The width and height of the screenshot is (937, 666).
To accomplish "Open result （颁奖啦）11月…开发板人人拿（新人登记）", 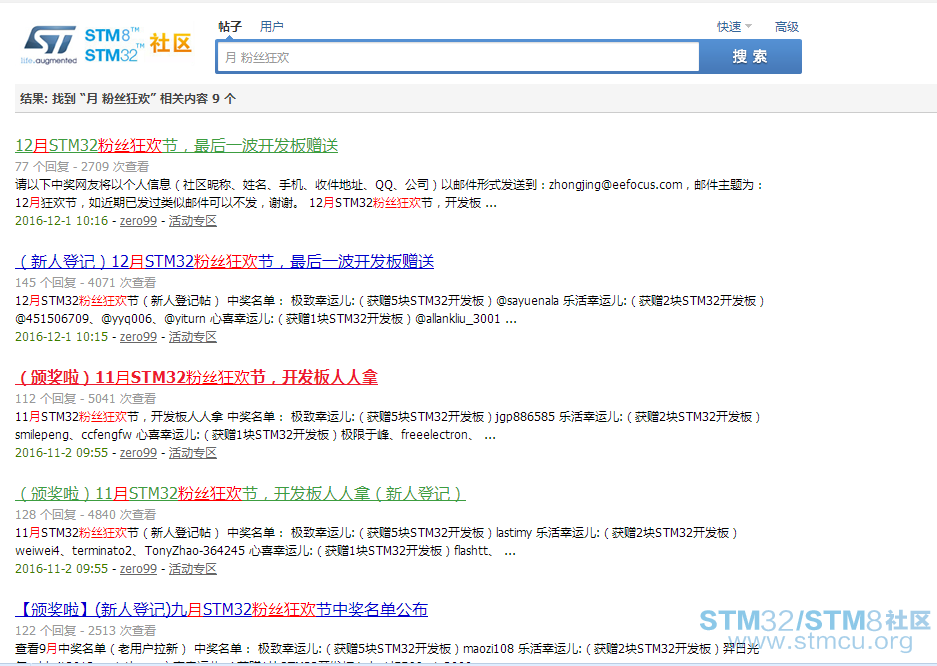I will [x=240, y=493].
